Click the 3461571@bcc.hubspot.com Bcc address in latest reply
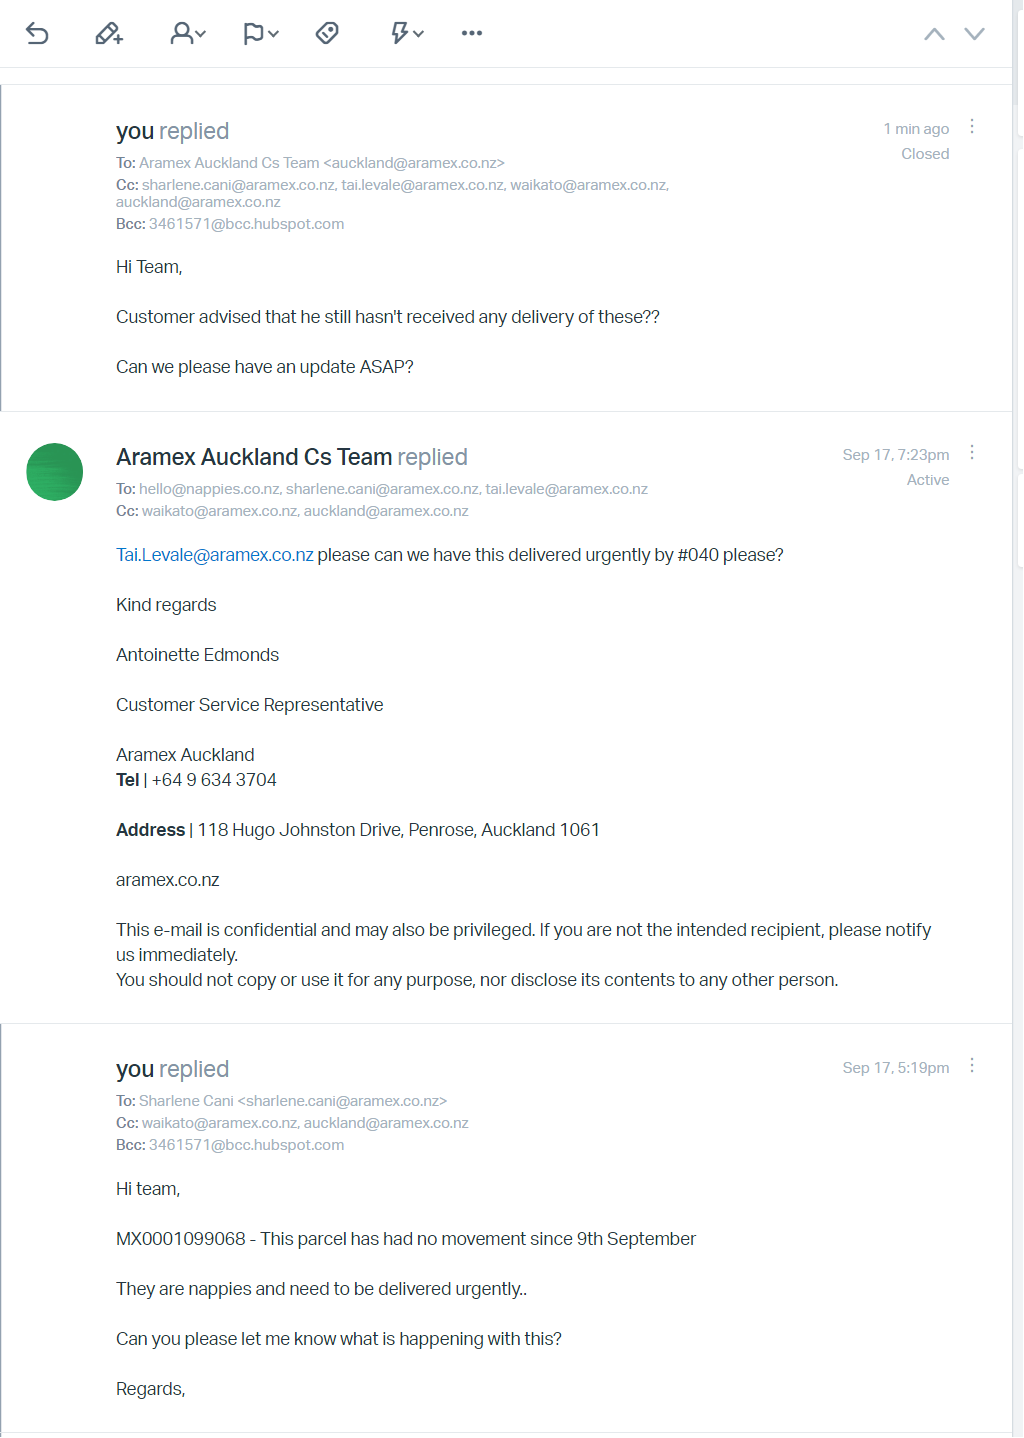The height and width of the screenshot is (1438, 1024). coord(246,224)
